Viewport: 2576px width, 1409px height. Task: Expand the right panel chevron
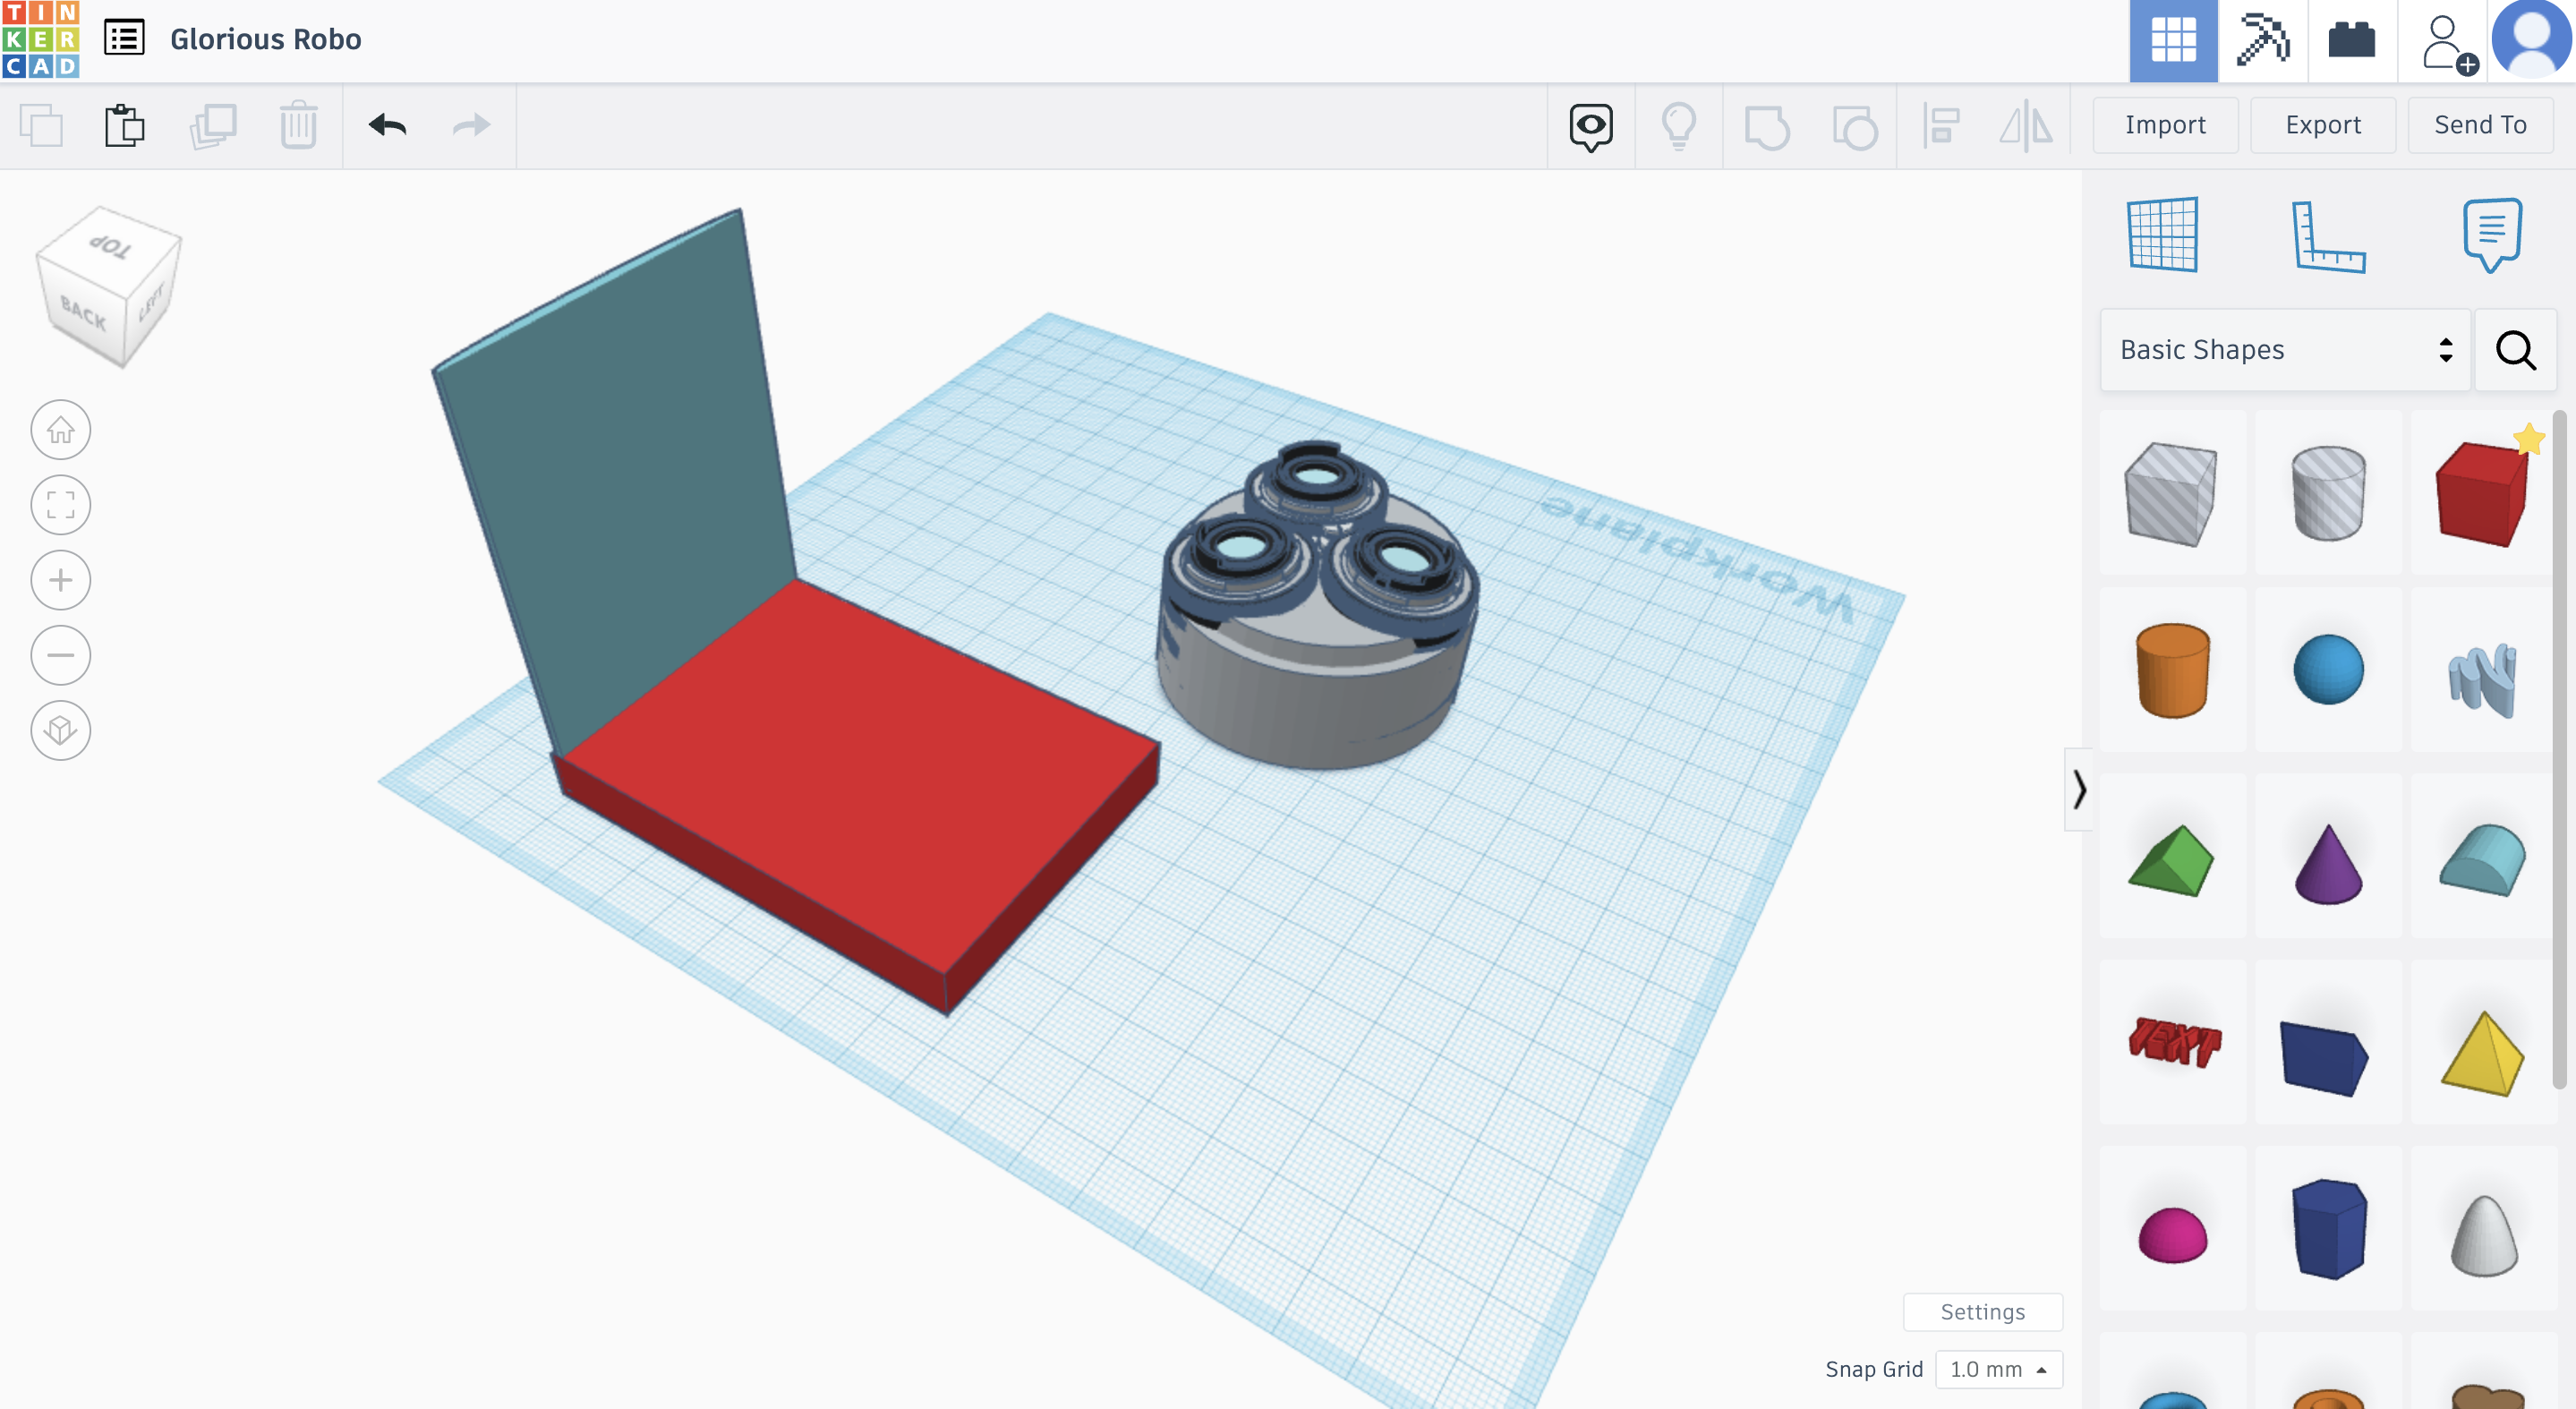click(2078, 790)
